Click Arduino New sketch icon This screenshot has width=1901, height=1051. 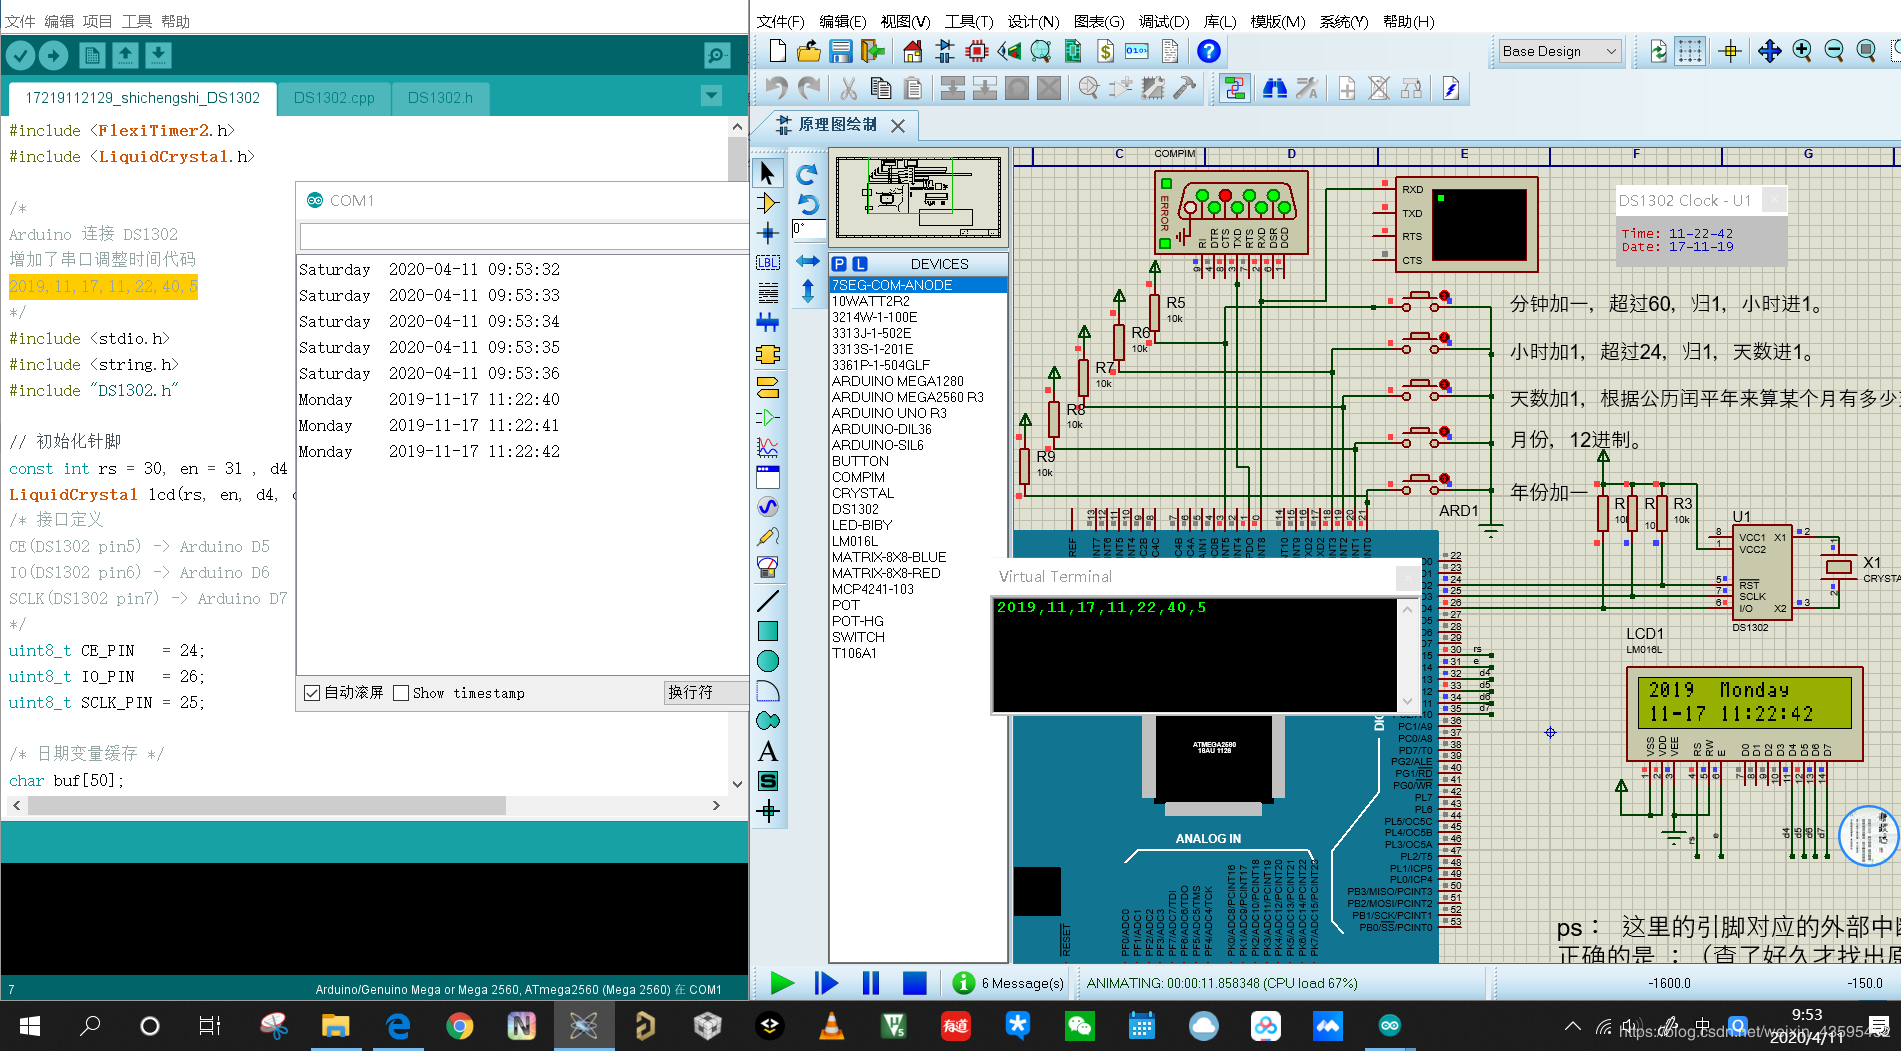pyautogui.click(x=92, y=56)
